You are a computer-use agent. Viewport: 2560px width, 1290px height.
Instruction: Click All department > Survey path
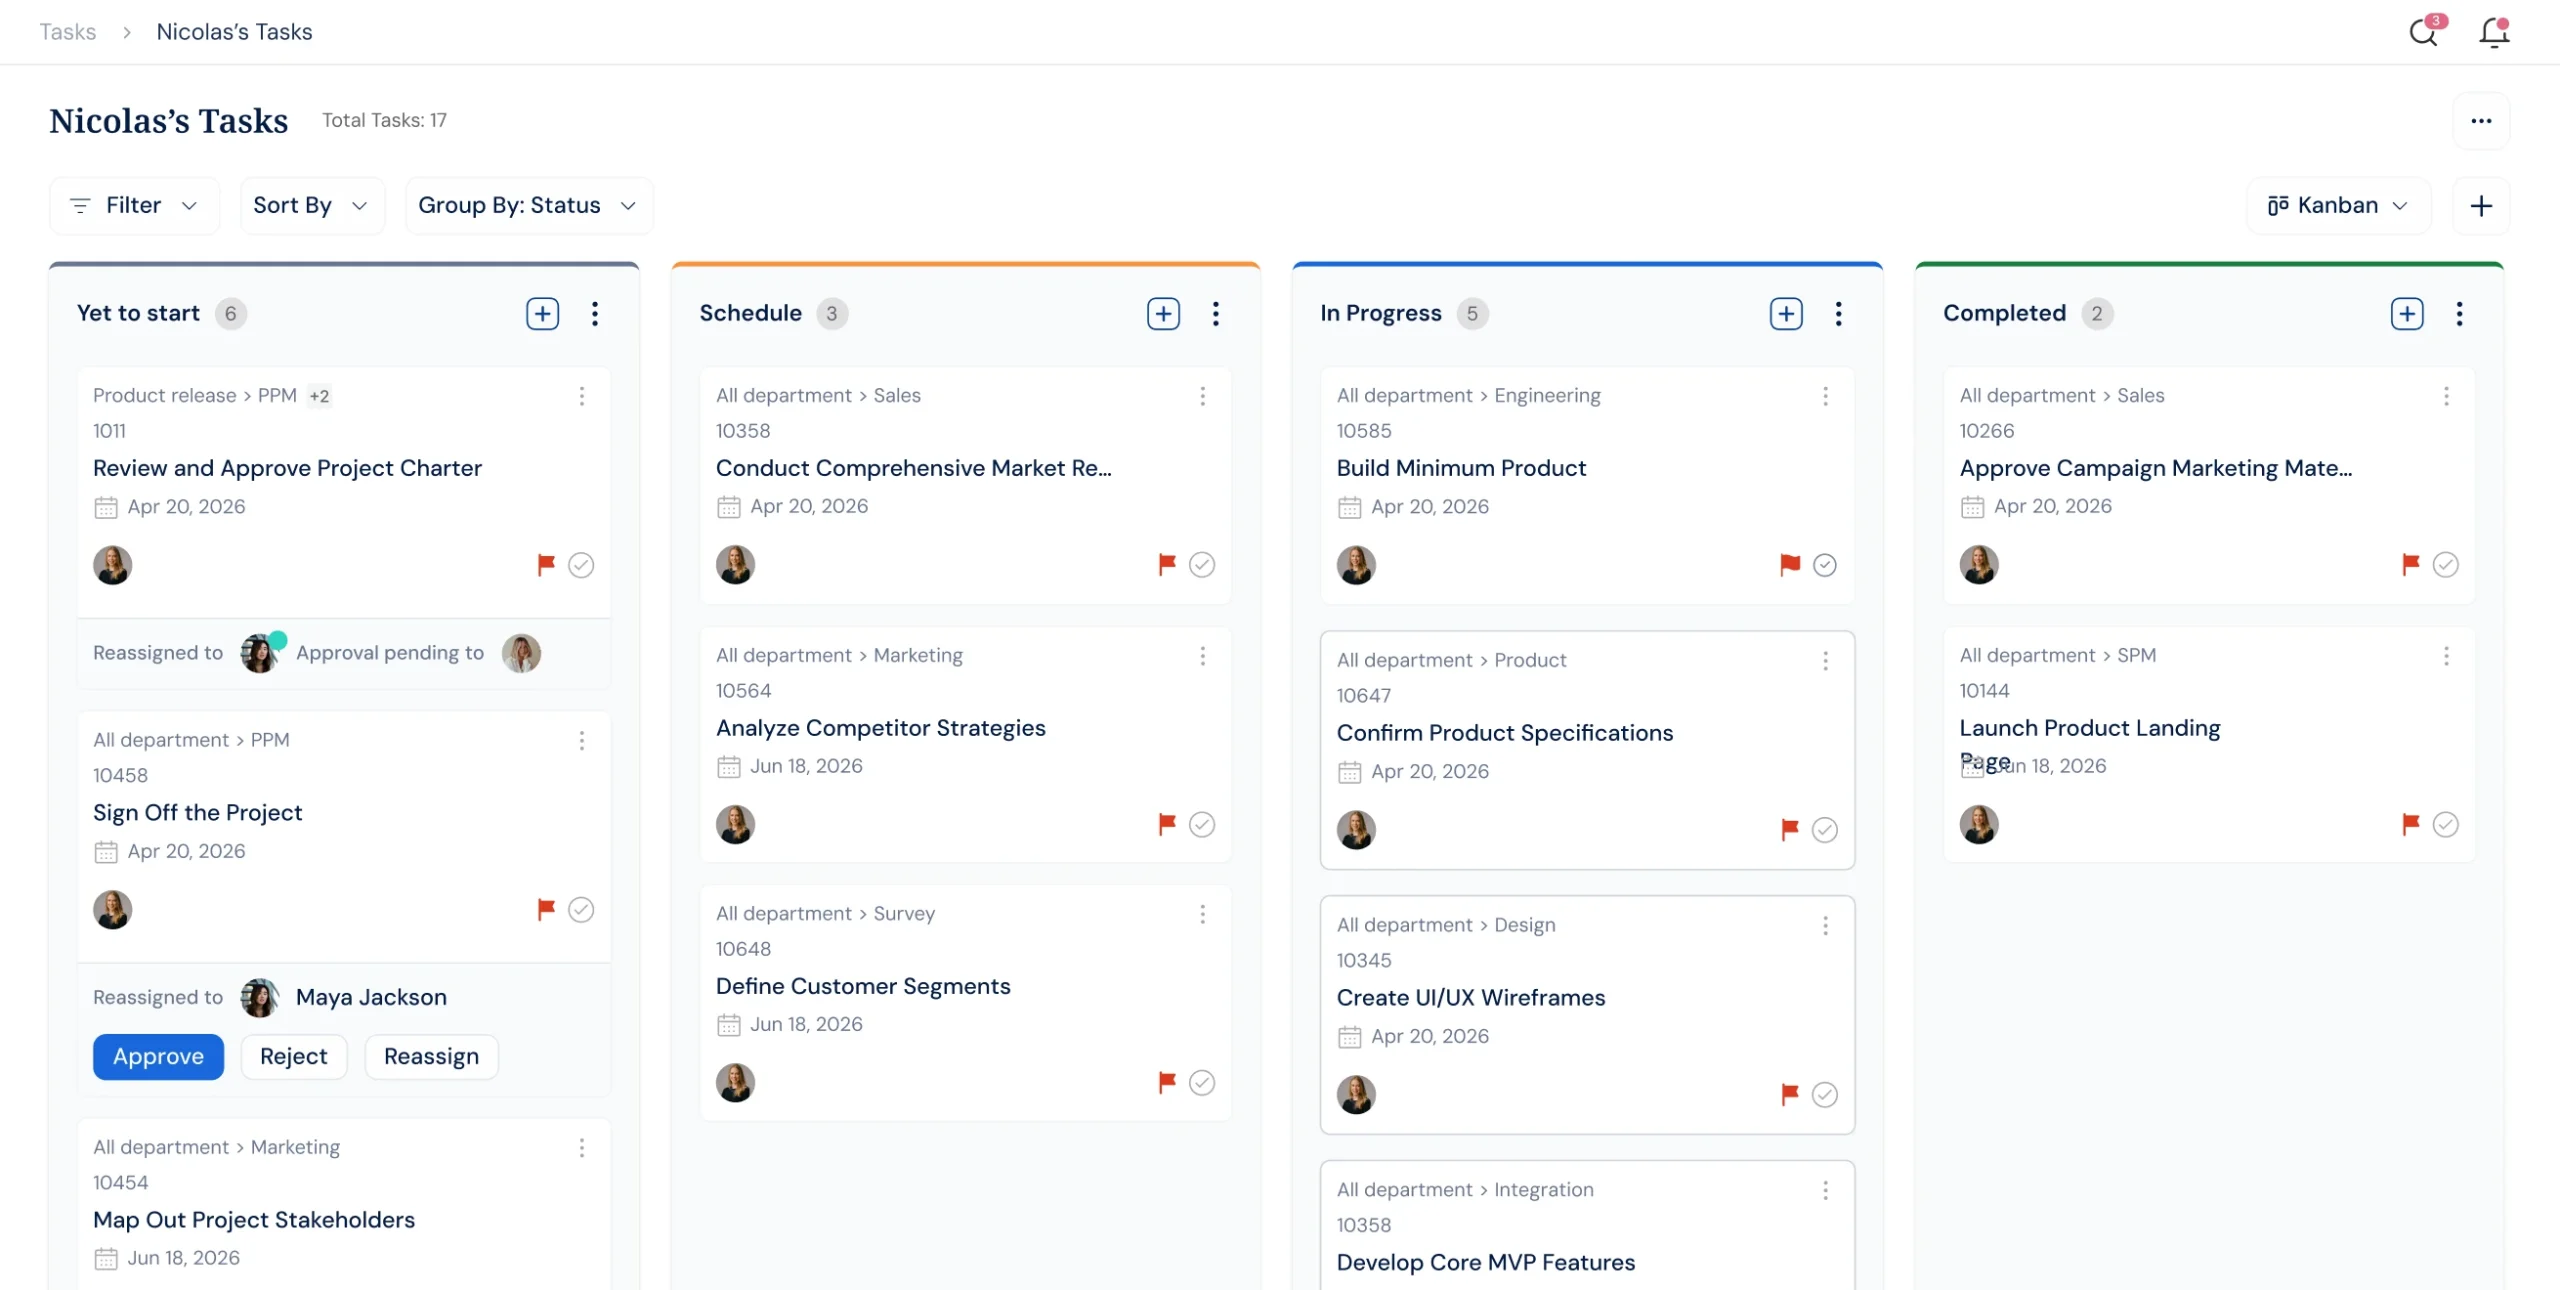[x=826, y=914]
